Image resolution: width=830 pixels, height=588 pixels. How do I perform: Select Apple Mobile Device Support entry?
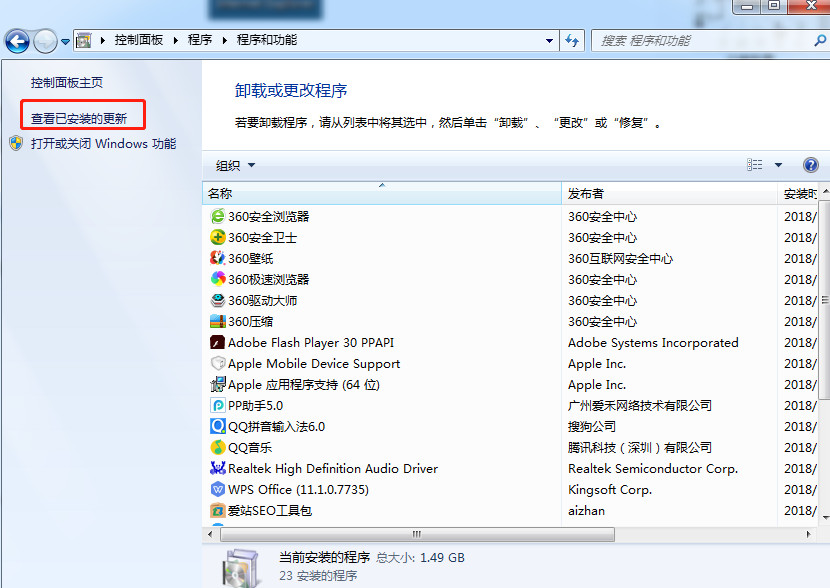pyautogui.click(x=314, y=364)
